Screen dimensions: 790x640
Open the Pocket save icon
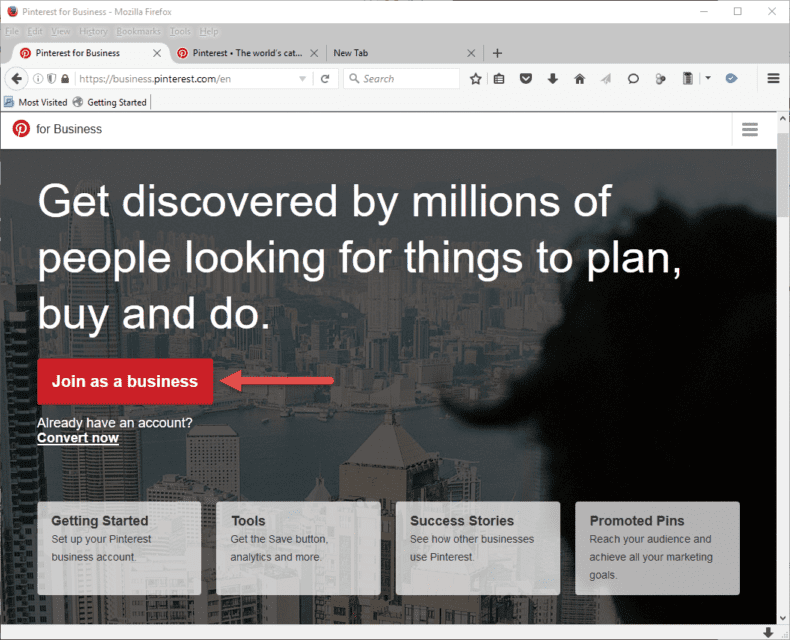(x=526, y=79)
